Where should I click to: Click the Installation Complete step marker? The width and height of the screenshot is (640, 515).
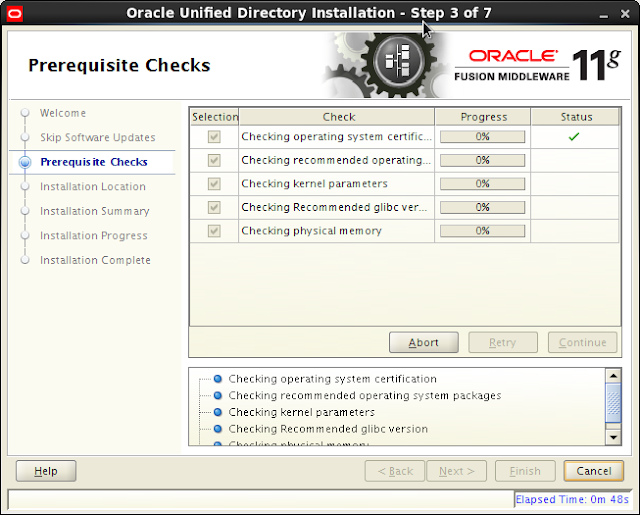[x=25, y=260]
